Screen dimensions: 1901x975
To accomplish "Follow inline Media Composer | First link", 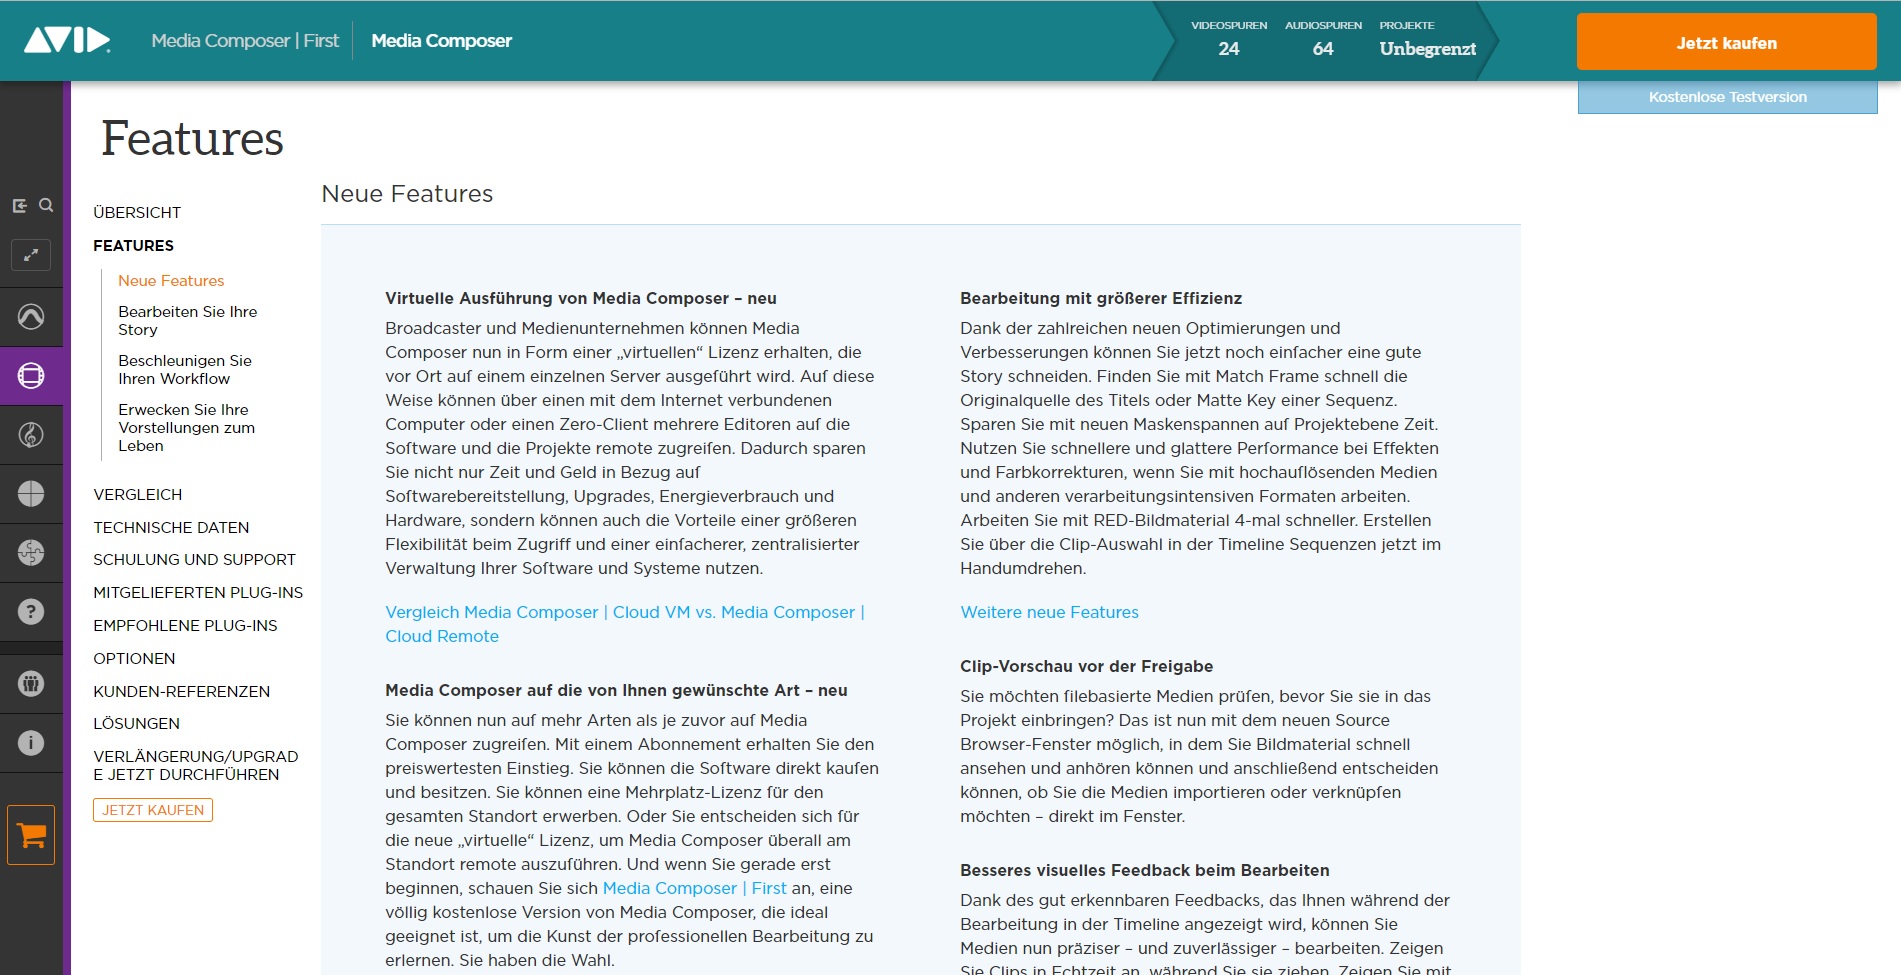I will coord(694,888).
